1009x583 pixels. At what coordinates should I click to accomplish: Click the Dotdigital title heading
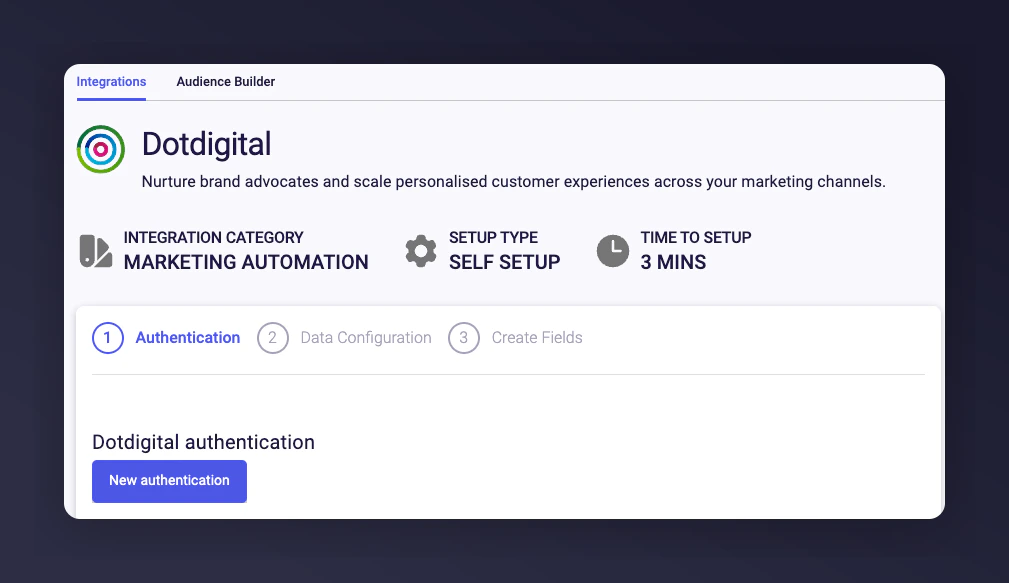click(x=207, y=144)
